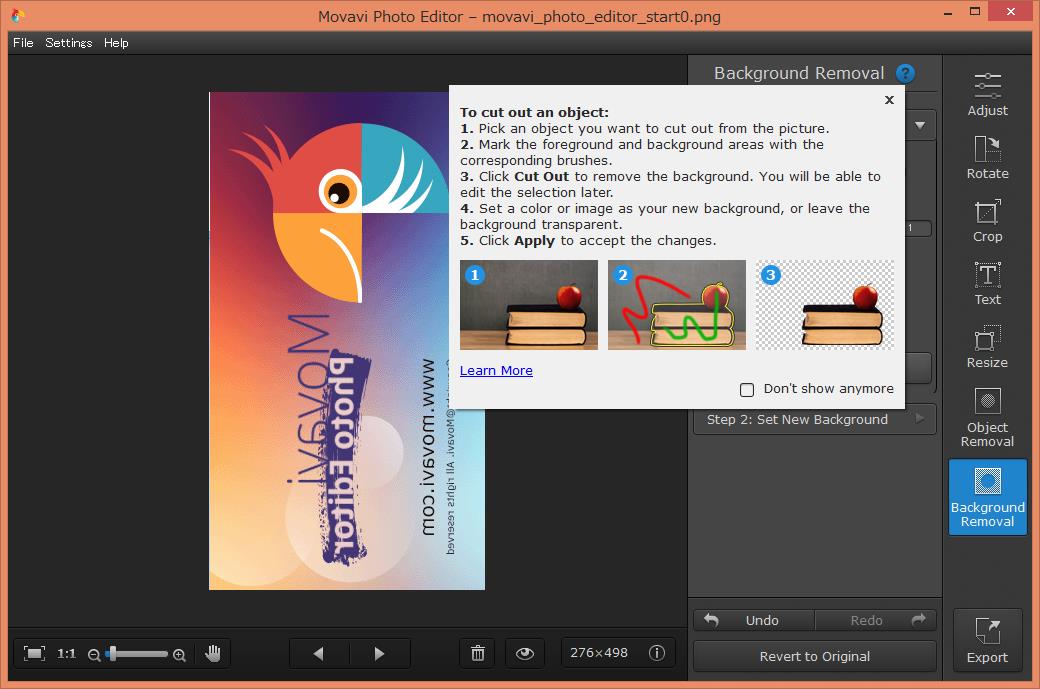Screen dimensions: 1040x689
Task: Switch to the Object Removal tool
Action: (987, 417)
